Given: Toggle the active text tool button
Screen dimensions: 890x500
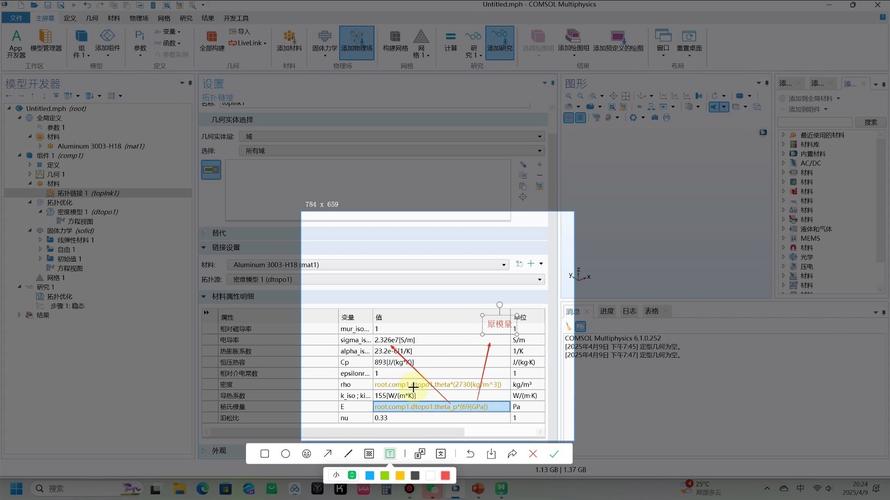Looking at the screenshot, I should 390,454.
